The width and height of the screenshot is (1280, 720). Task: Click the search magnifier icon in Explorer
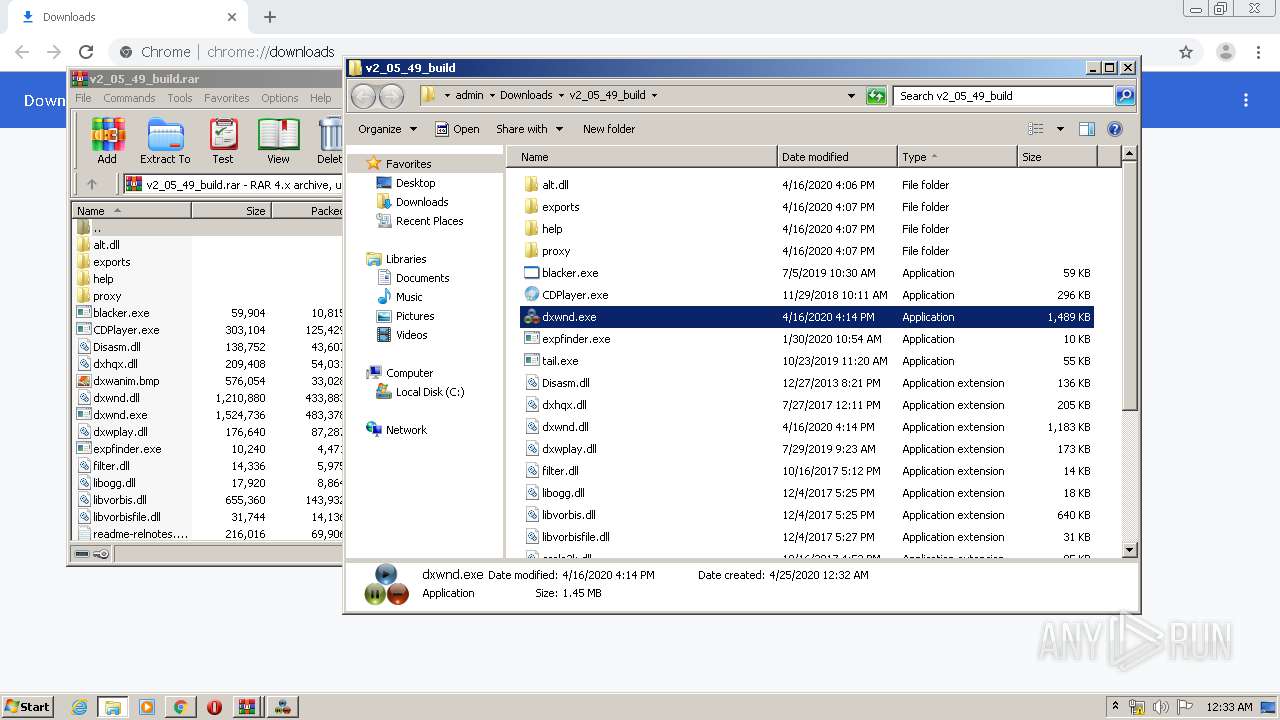click(1125, 96)
